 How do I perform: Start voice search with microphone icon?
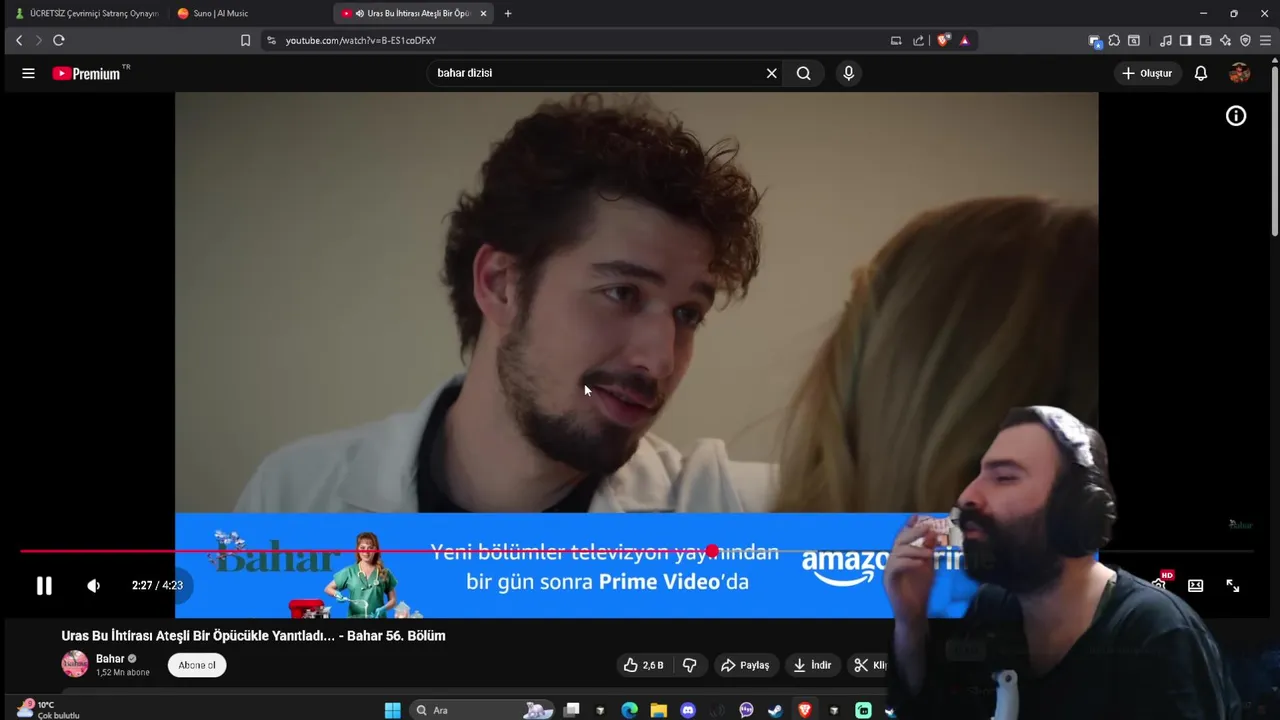pos(848,73)
